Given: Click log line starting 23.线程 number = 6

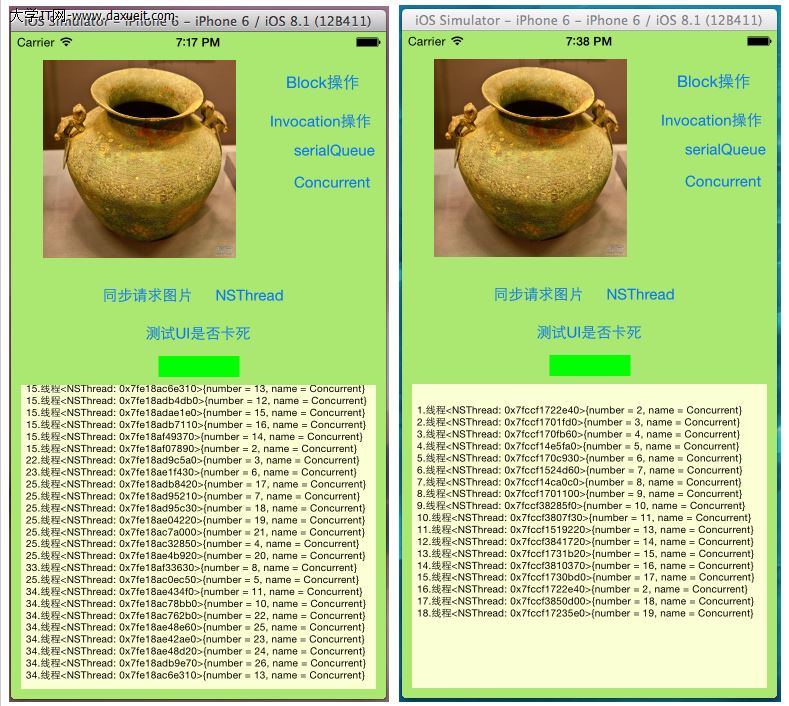Looking at the screenshot, I should (x=191, y=473).
